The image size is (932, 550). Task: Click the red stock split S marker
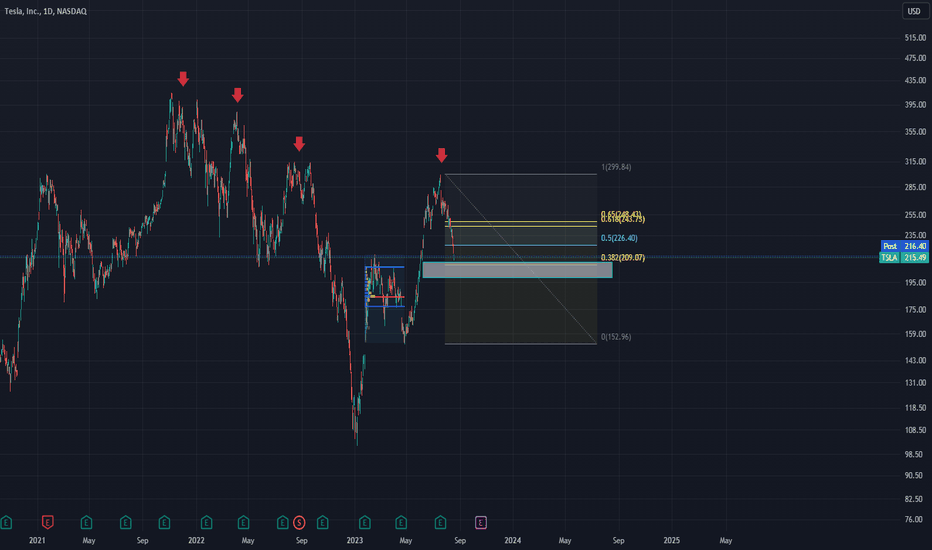[299, 523]
